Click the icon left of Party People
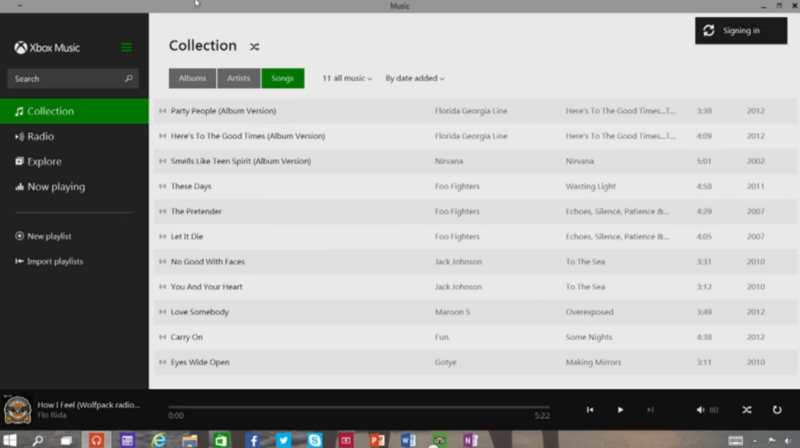This screenshot has height=448, width=800. [x=162, y=111]
